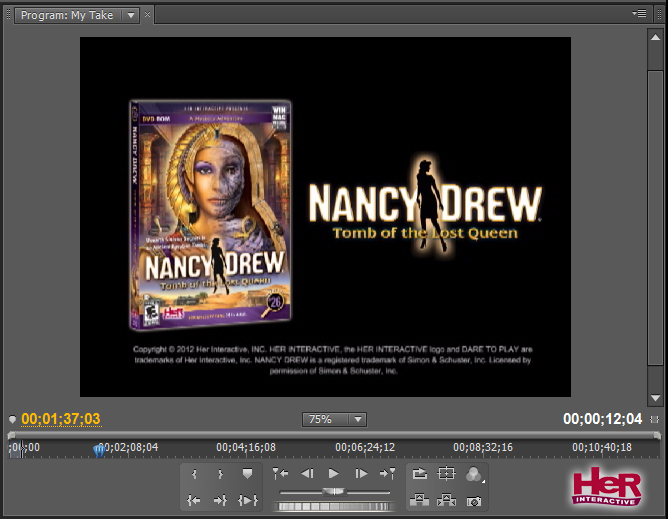Open the Program: My Take sequence dropdown

pyautogui.click(x=131, y=15)
